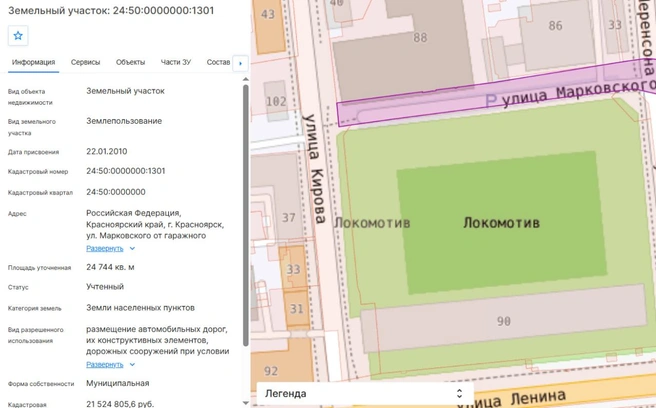This screenshot has width=656, height=408.
Task: Click the orange building 33 near 31
Action: click(x=293, y=269)
